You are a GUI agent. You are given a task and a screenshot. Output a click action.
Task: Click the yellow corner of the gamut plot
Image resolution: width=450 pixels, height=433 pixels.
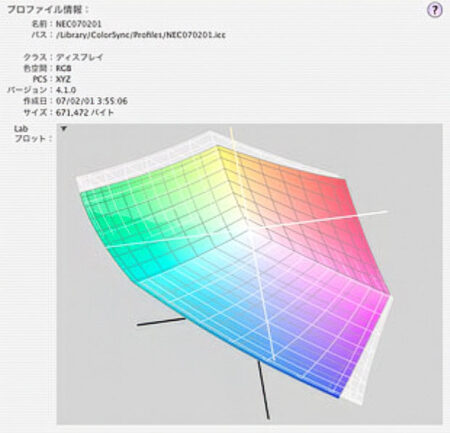coord(220,150)
